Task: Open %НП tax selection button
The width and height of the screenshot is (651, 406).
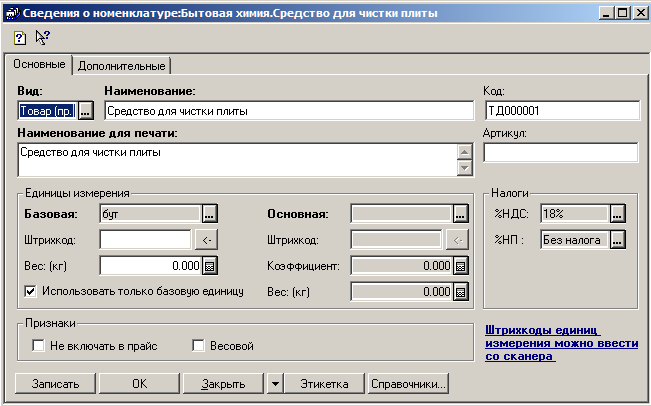Action: click(617, 239)
